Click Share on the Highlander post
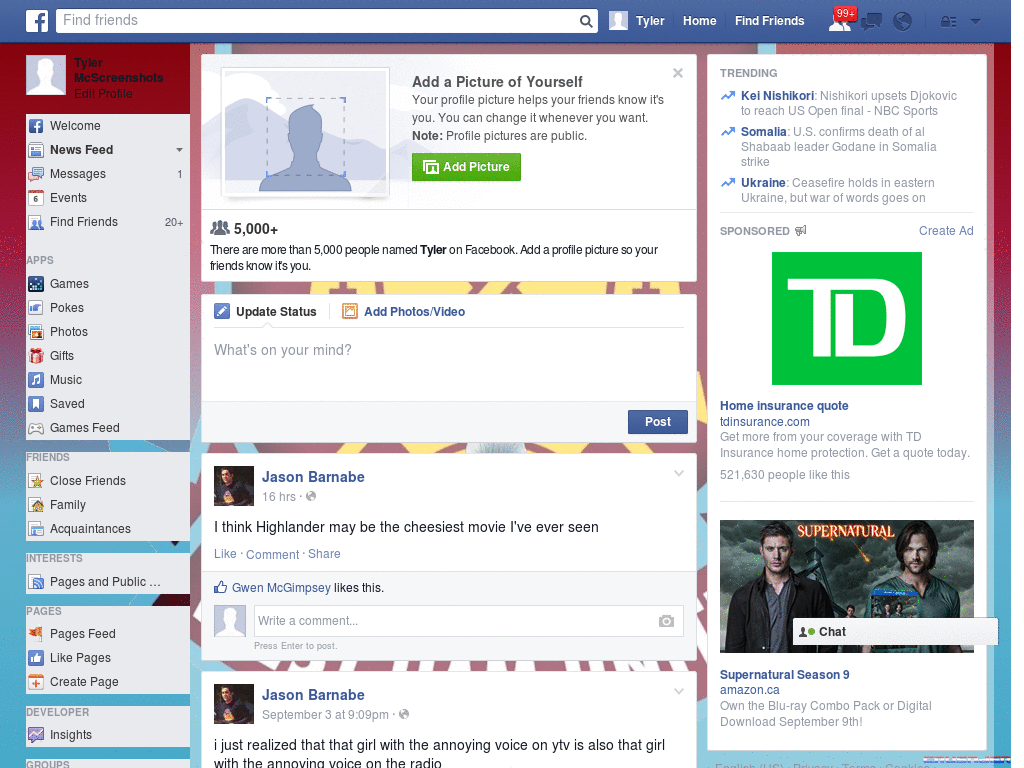Screen dimensions: 1024x768 [x=324, y=554]
